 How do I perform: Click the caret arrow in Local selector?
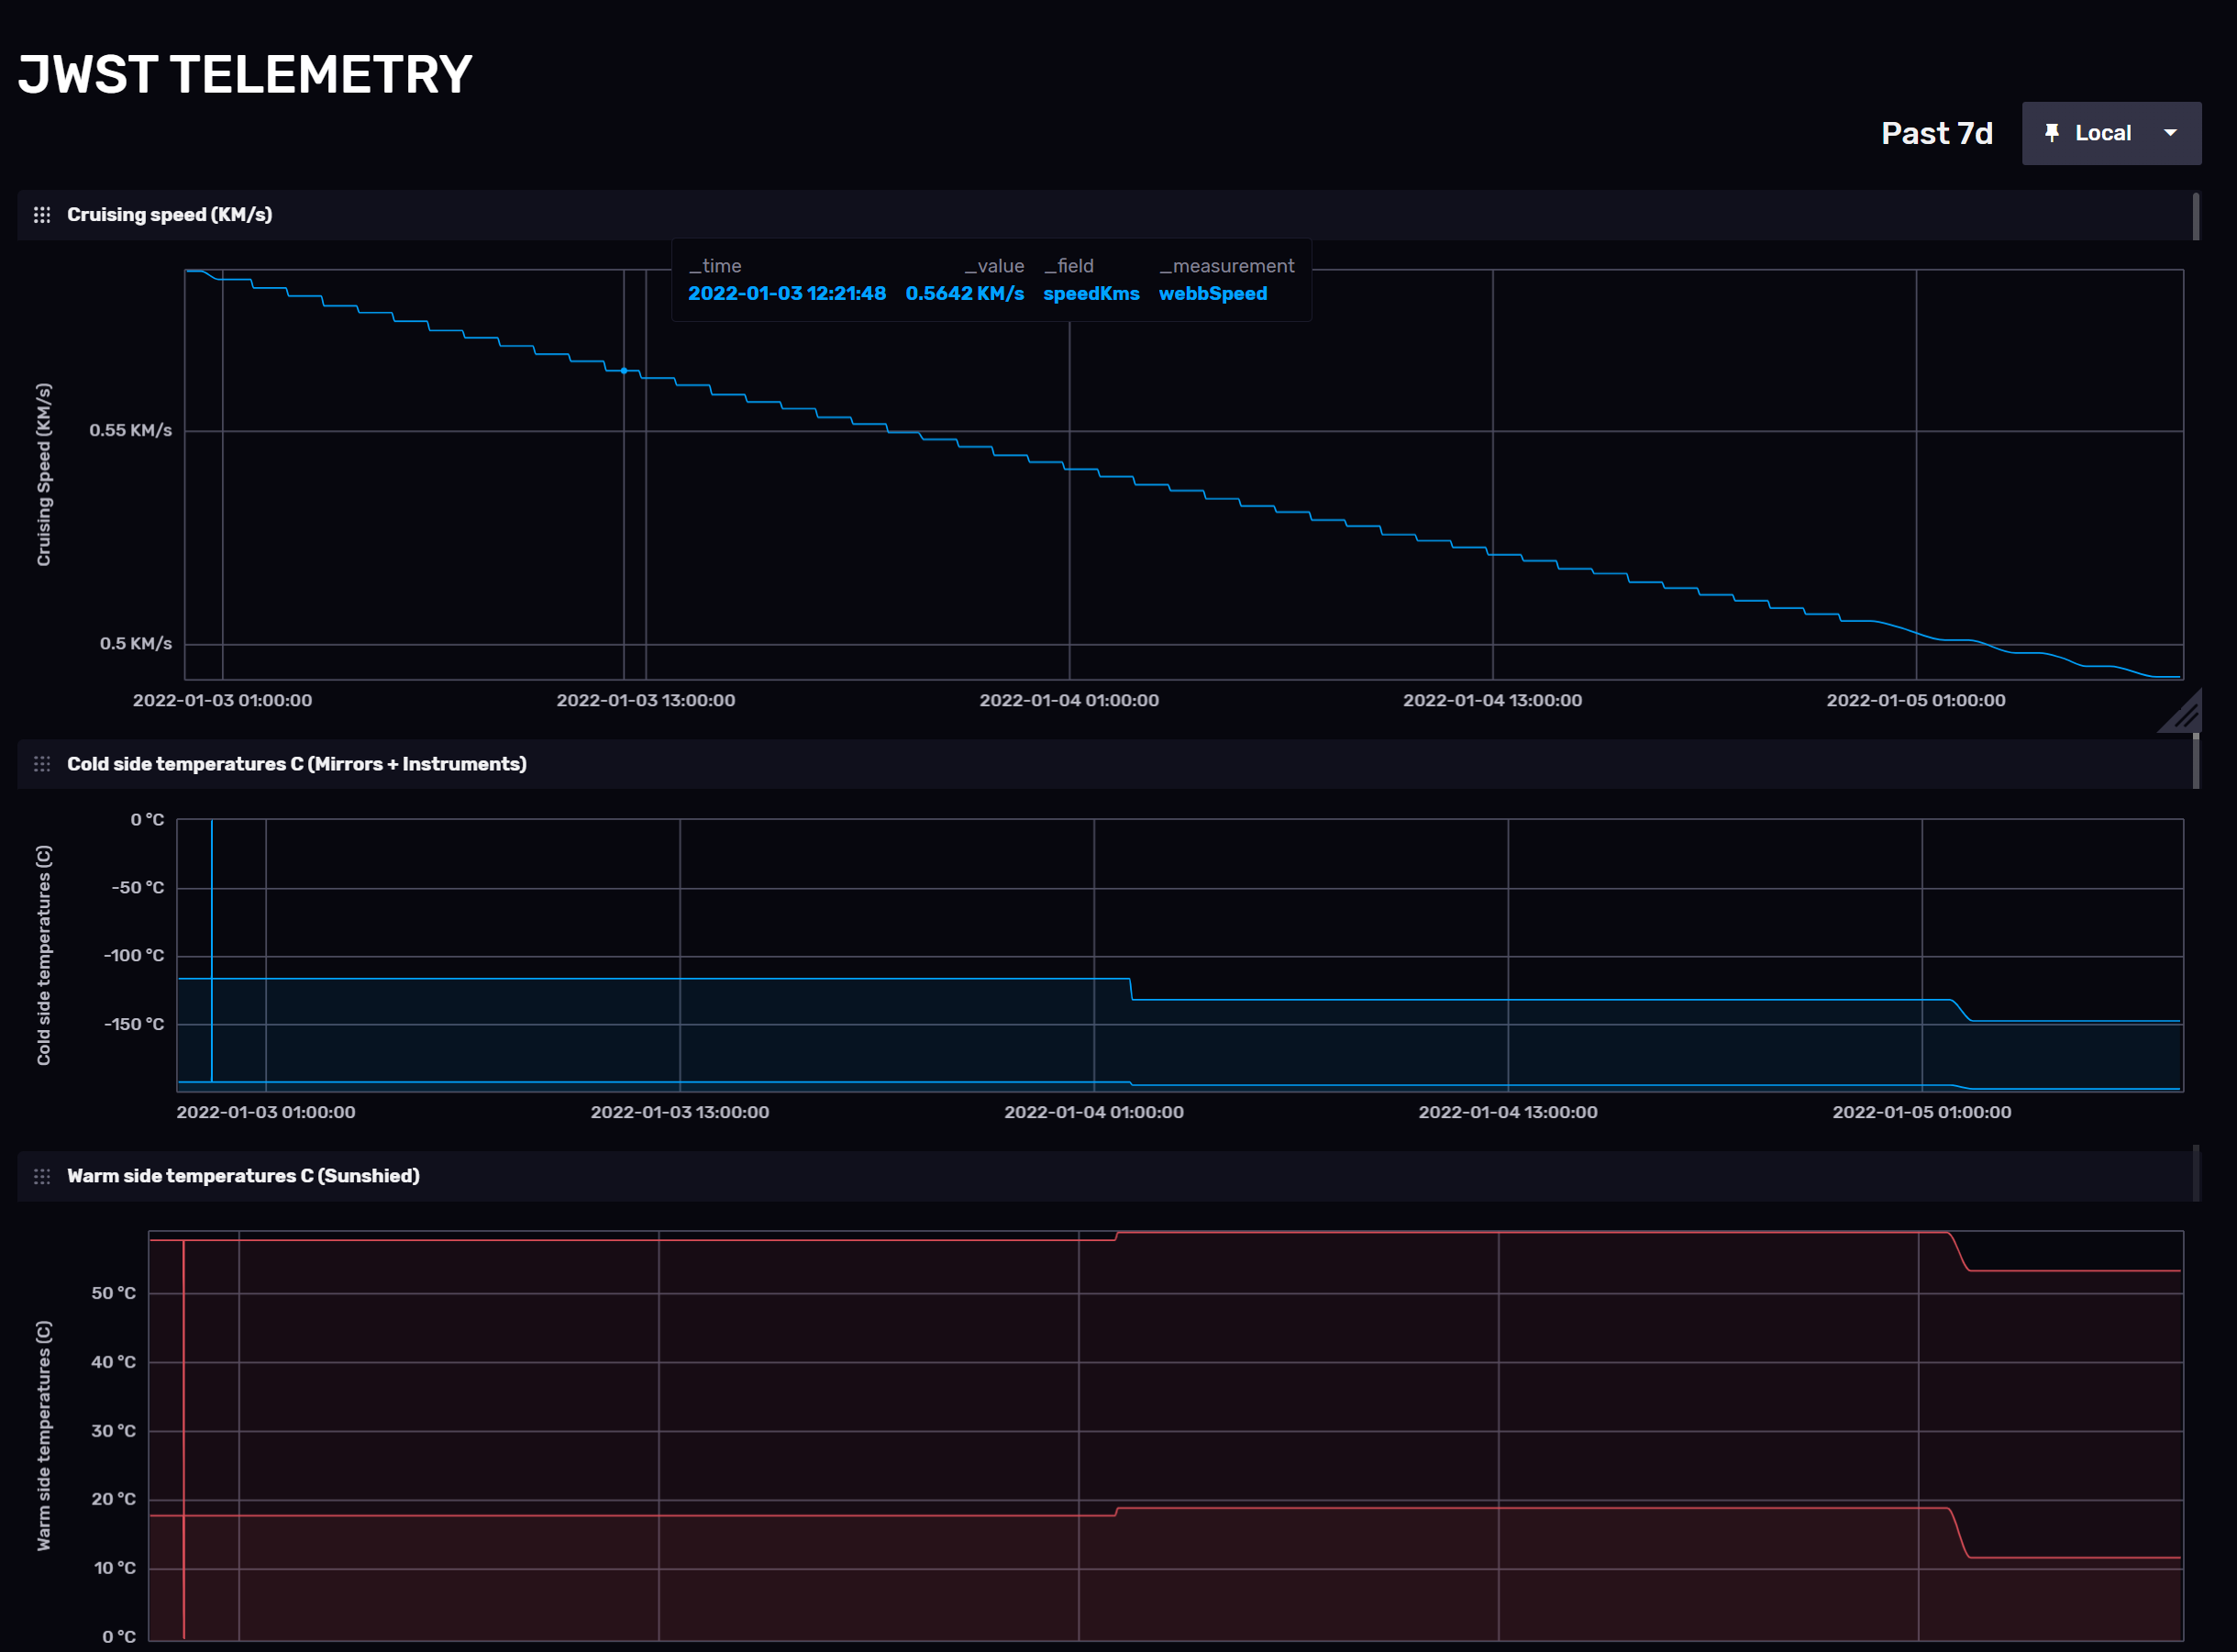tap(2170, 133)
